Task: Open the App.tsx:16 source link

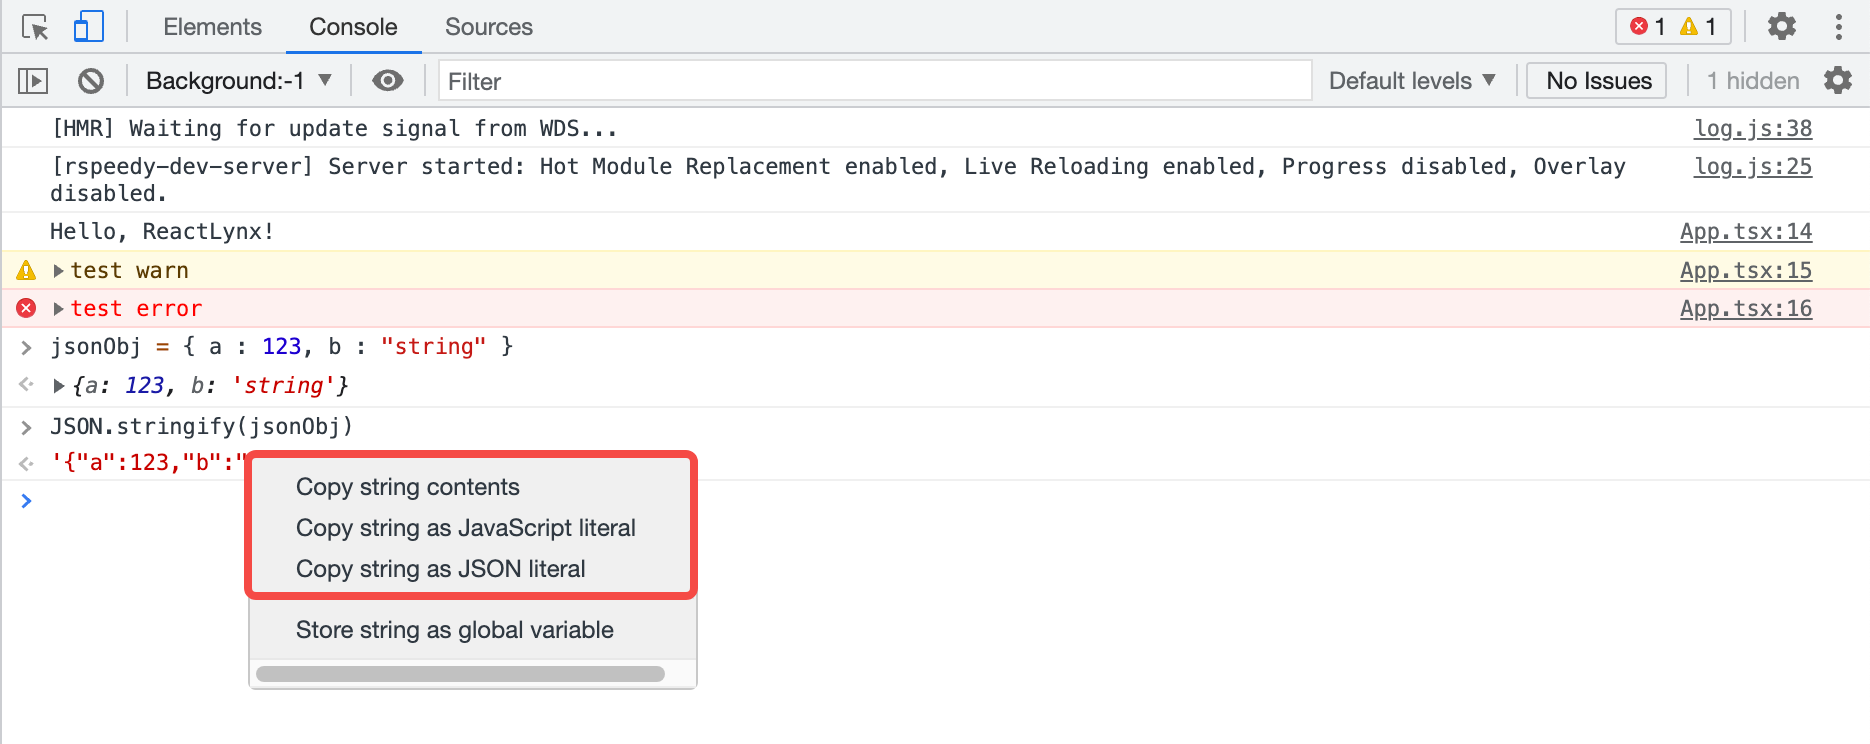Action: tap(1746, 308)
